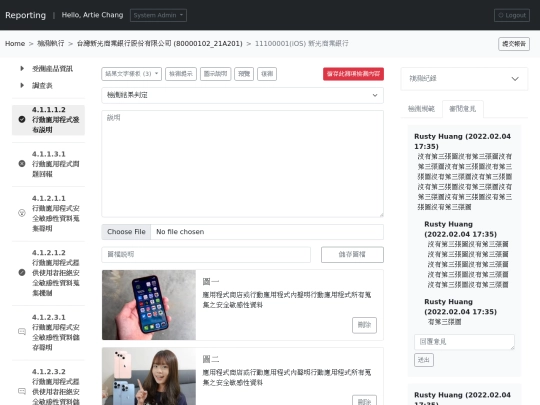Click the checkmark icon beside item 4.1.1.1.2
The height and width of the screenshot is (405, 540).
tap(22, 120)
